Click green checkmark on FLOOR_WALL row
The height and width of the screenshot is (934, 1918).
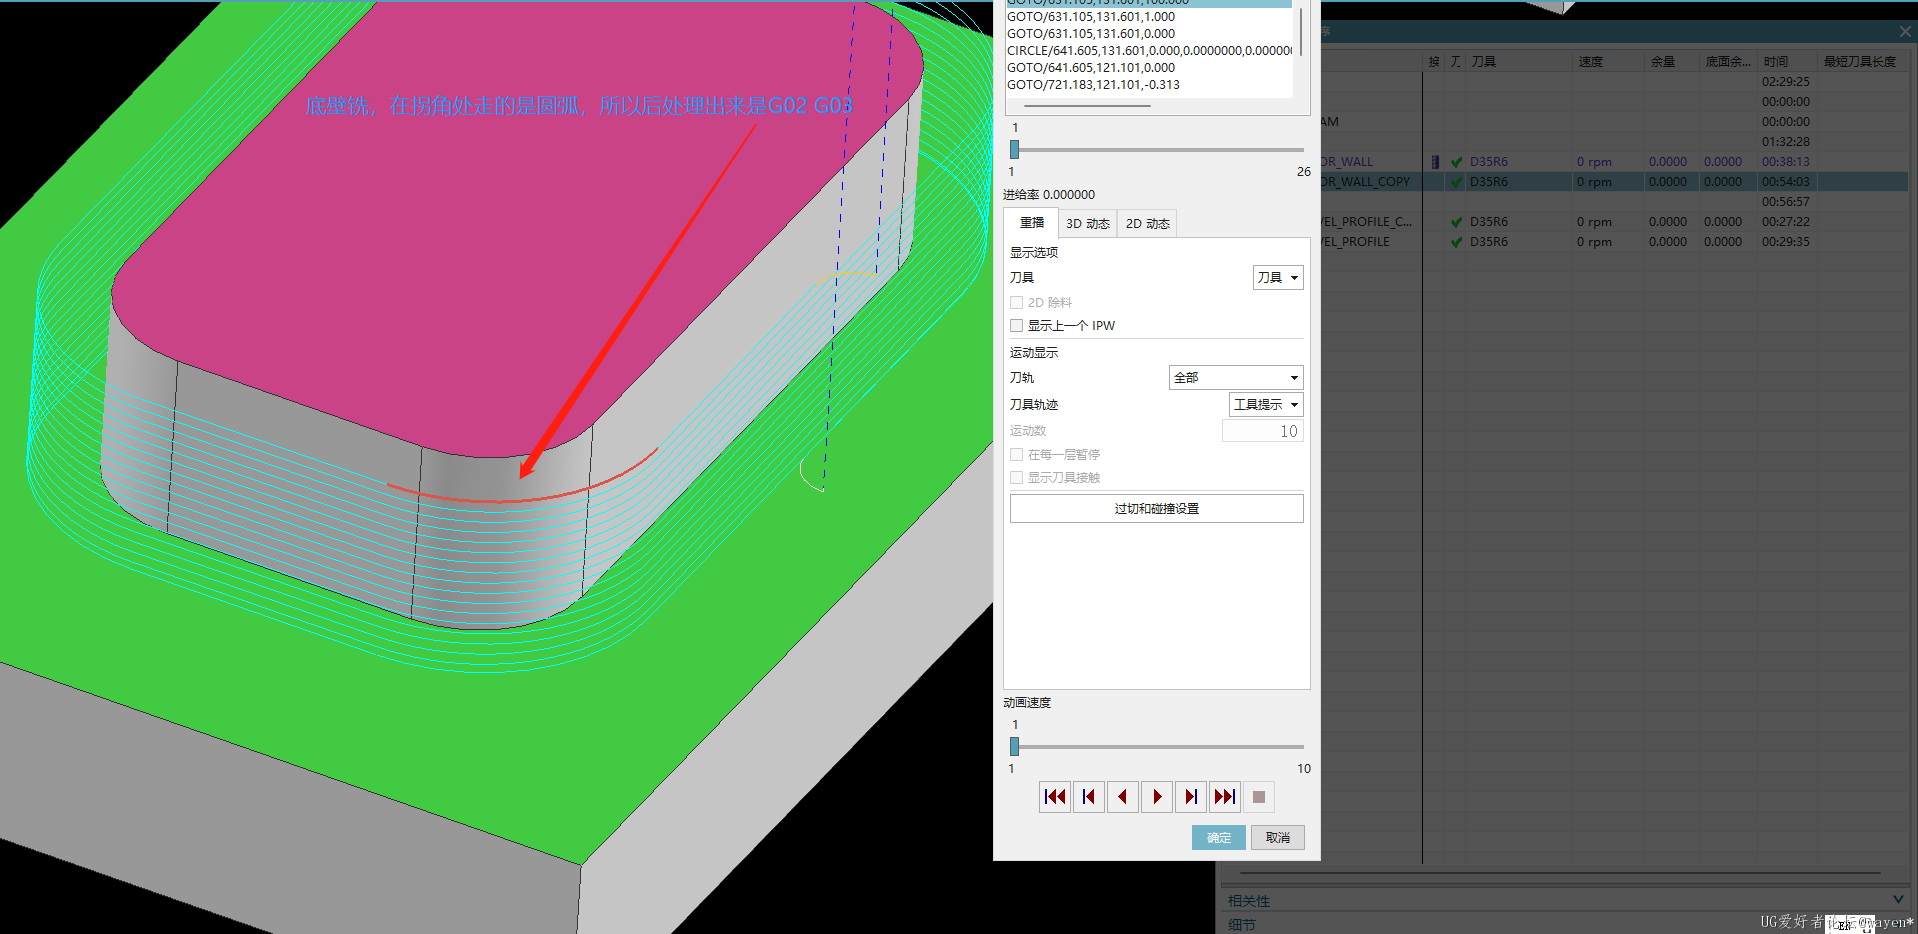(x=1456, y=162)
